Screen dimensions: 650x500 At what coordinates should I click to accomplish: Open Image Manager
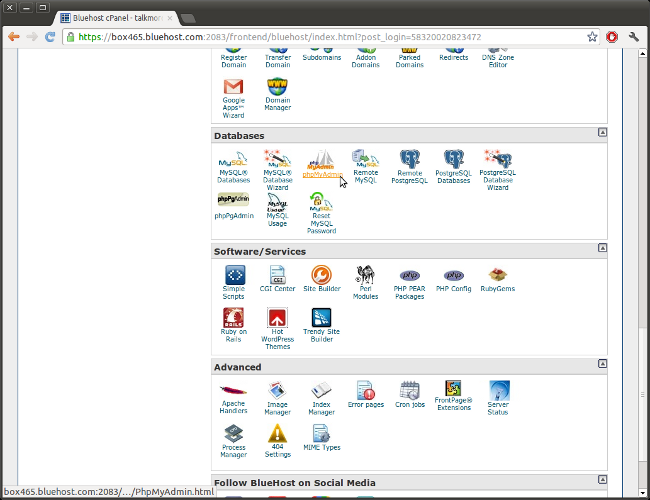277,398
